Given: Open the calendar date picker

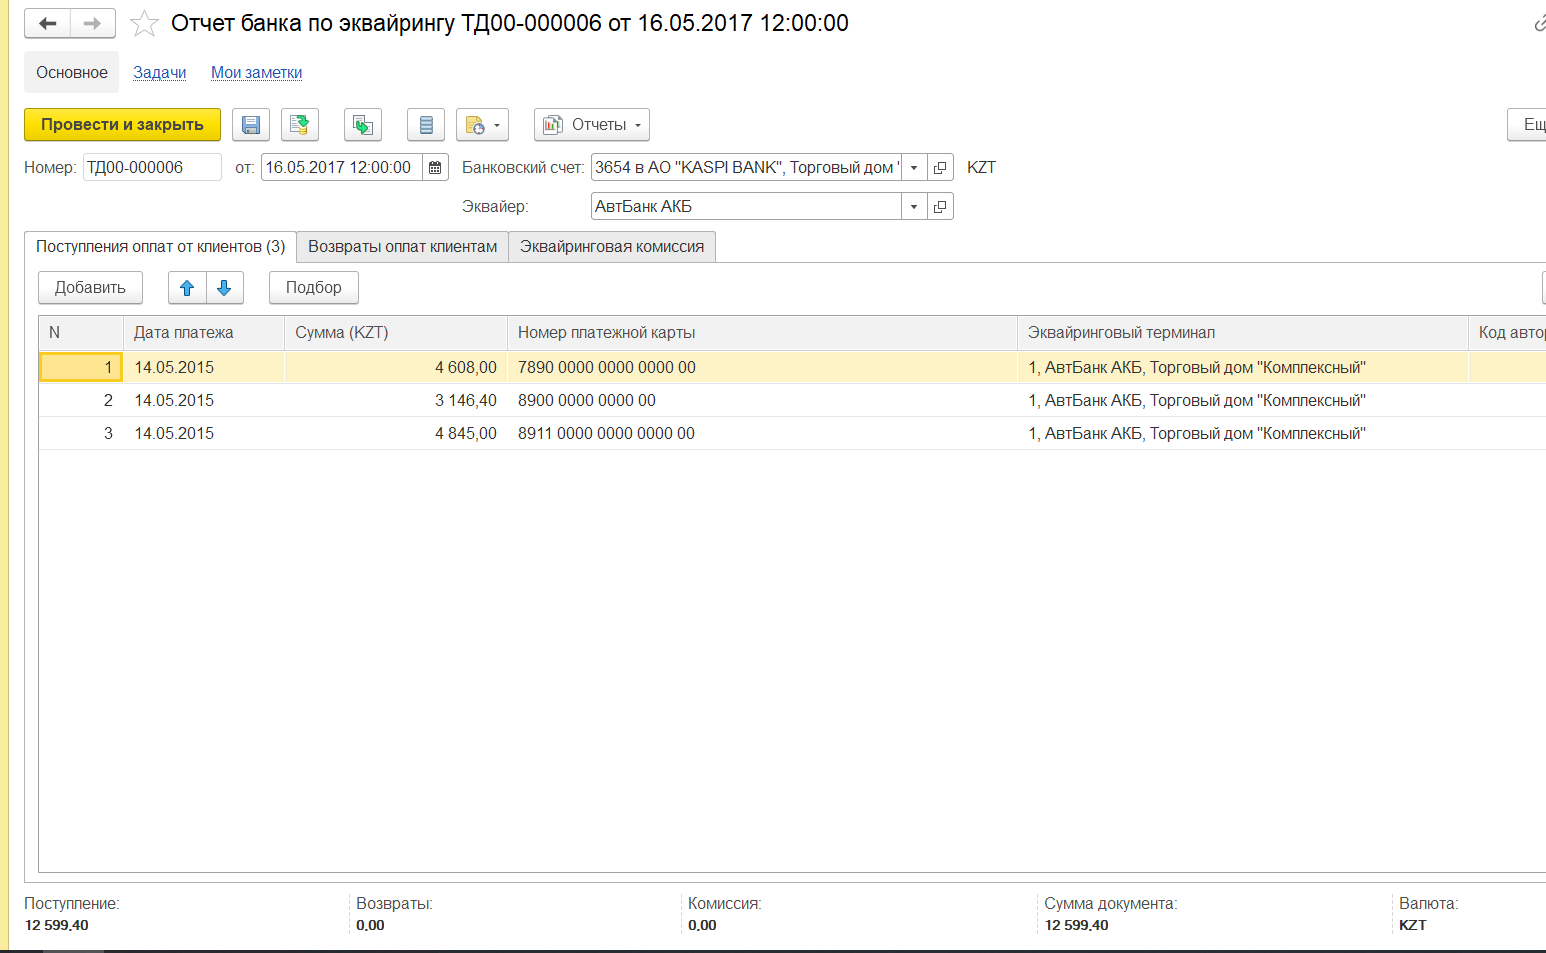Looking at the screenshot, I should point(435,168).
